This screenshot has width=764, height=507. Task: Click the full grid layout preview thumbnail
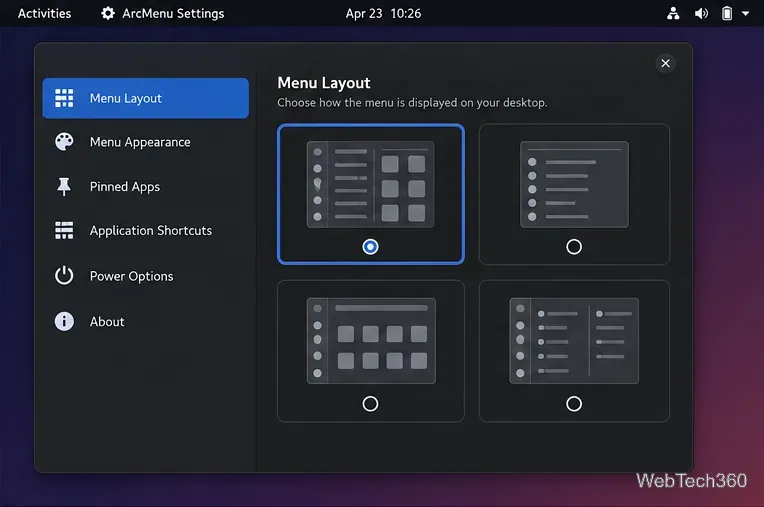tap(371, 341)
